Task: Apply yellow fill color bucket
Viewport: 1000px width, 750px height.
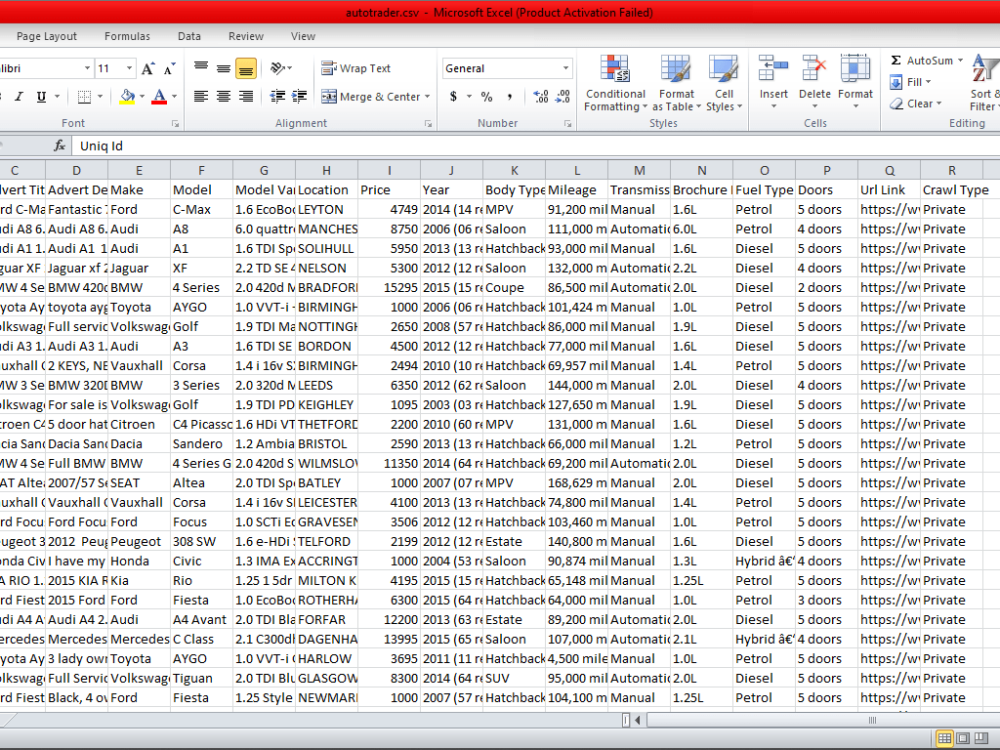Action: pyautogui.click(x=127, y=96)
